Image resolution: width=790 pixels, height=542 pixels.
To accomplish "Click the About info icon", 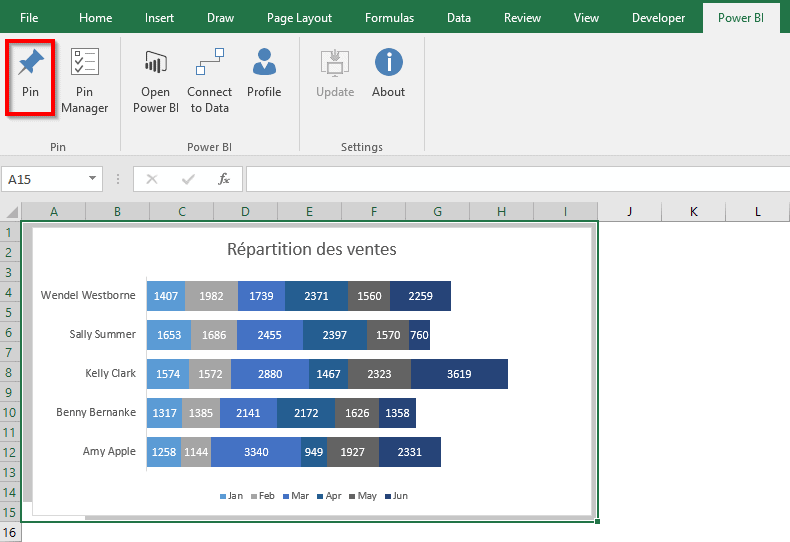I will (x=388, y=65).
